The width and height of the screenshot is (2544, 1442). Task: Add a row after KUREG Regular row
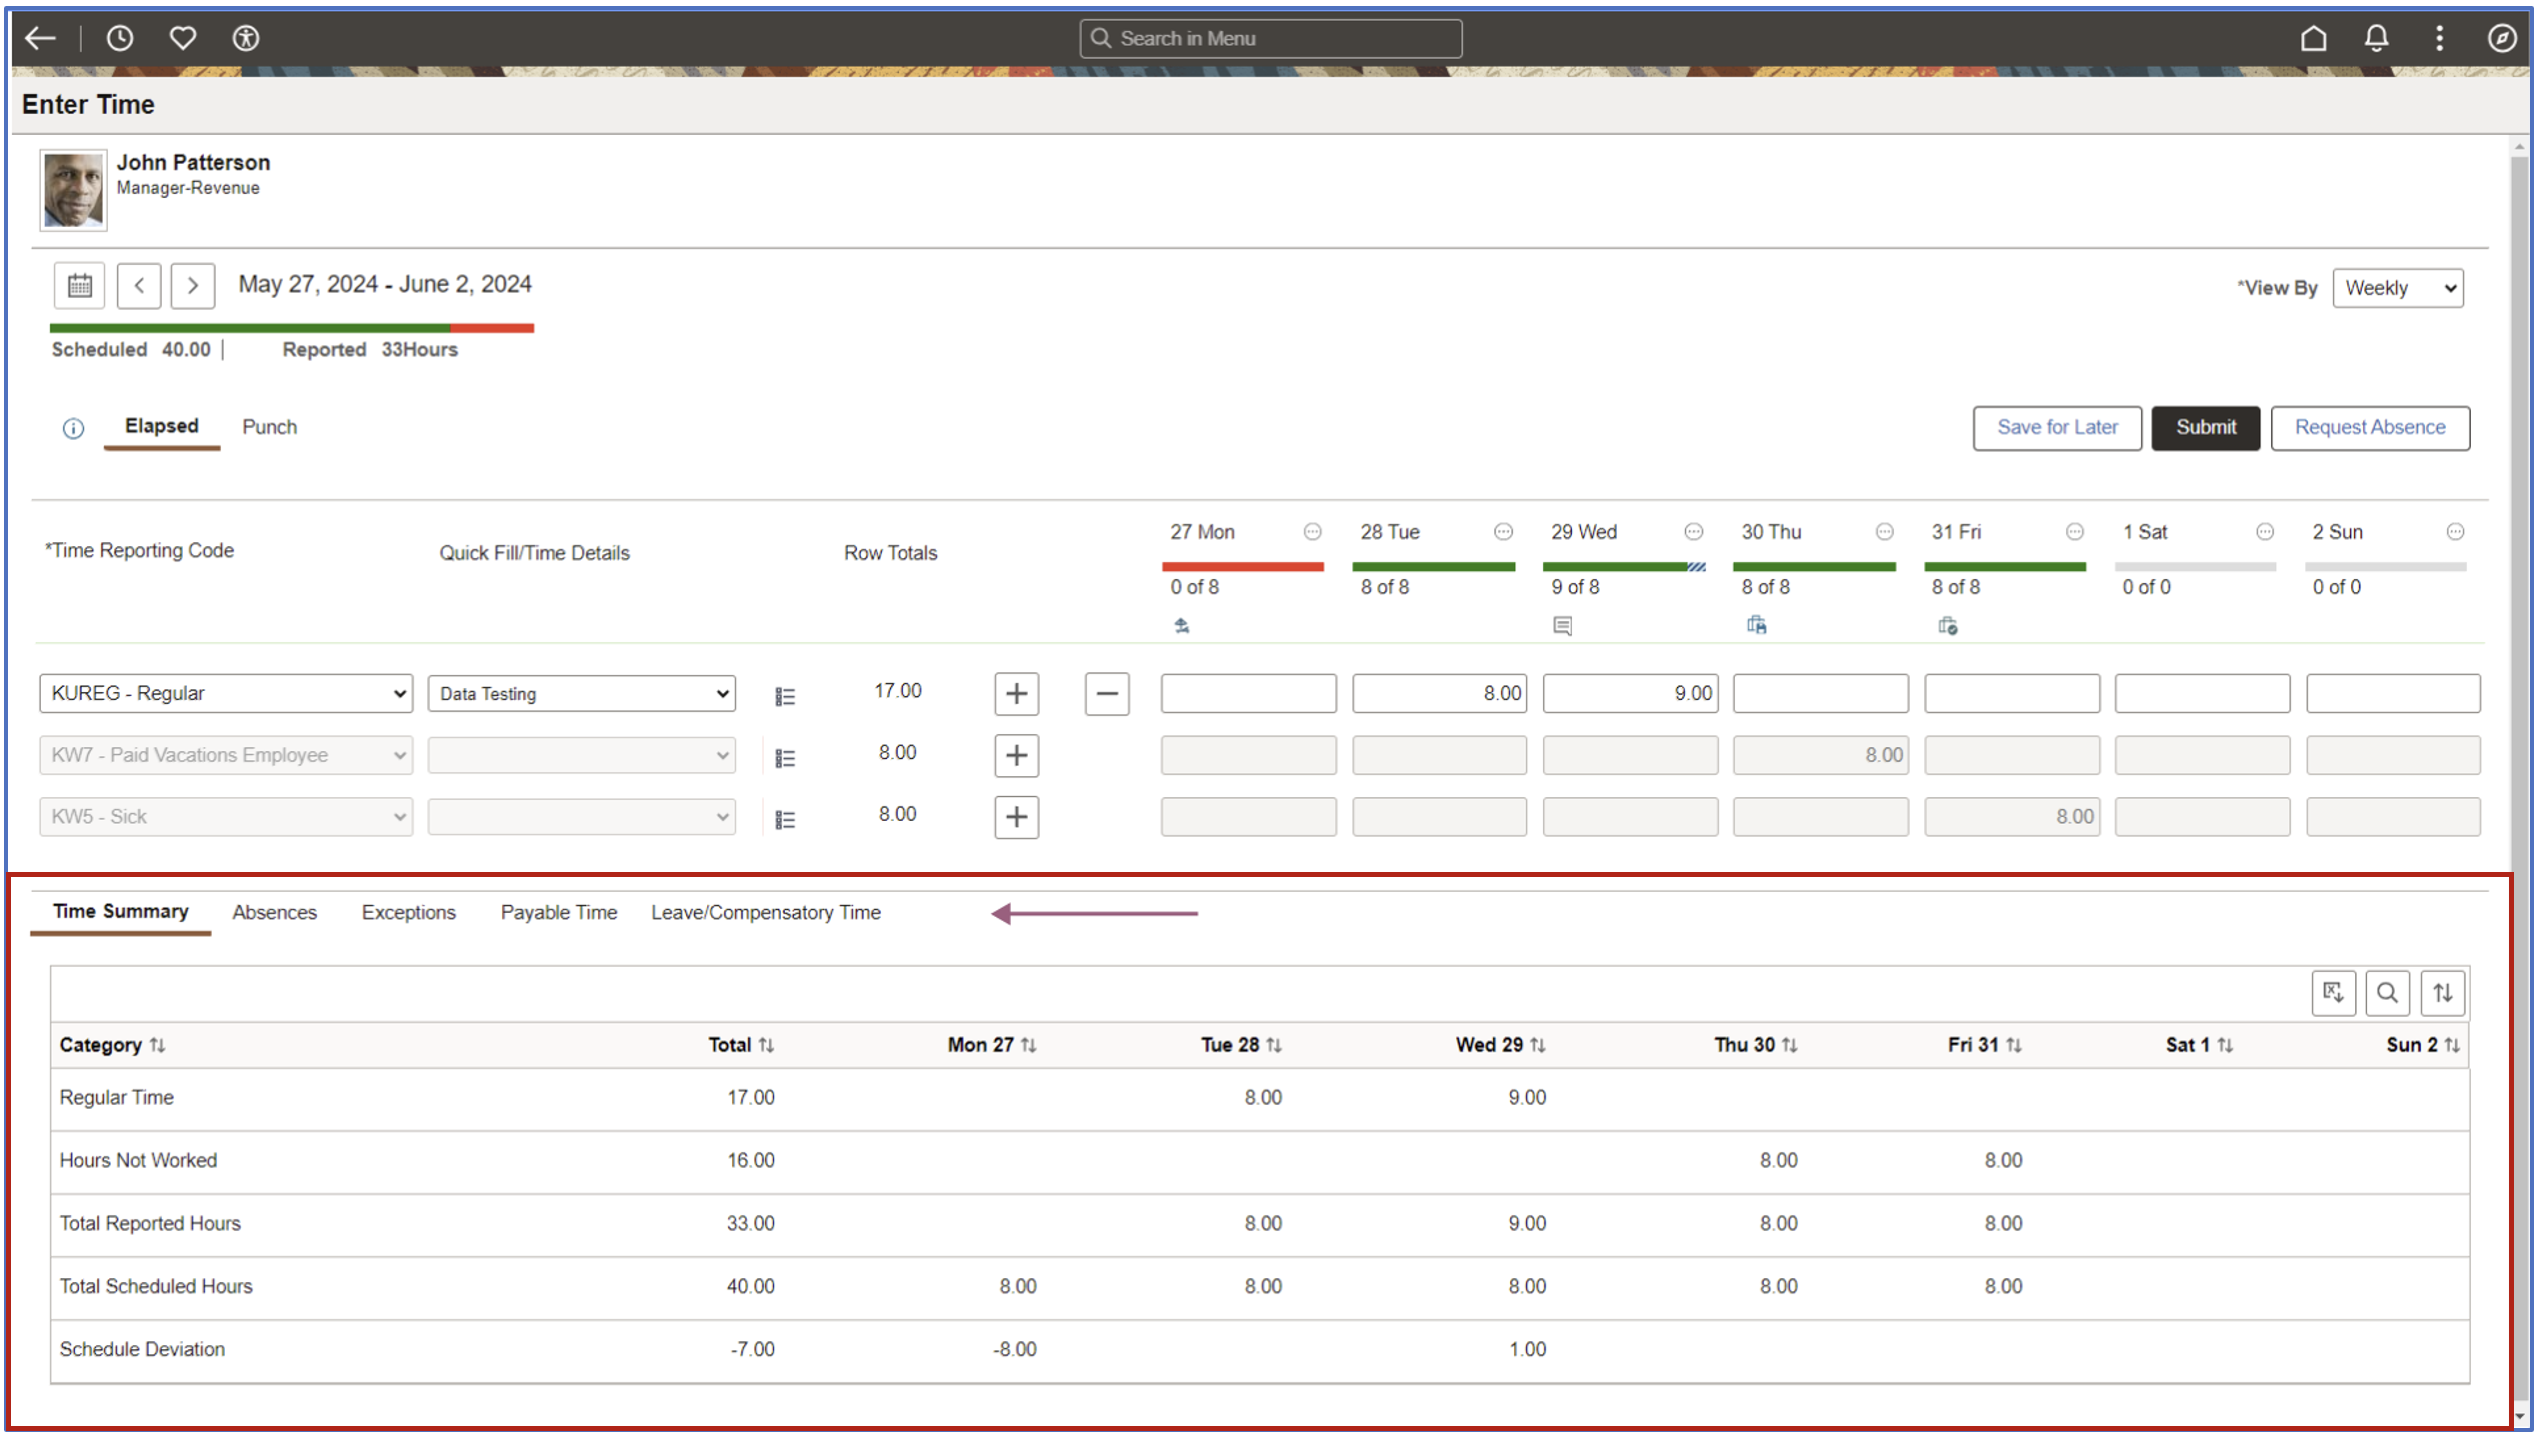[x=1016, y=694]
